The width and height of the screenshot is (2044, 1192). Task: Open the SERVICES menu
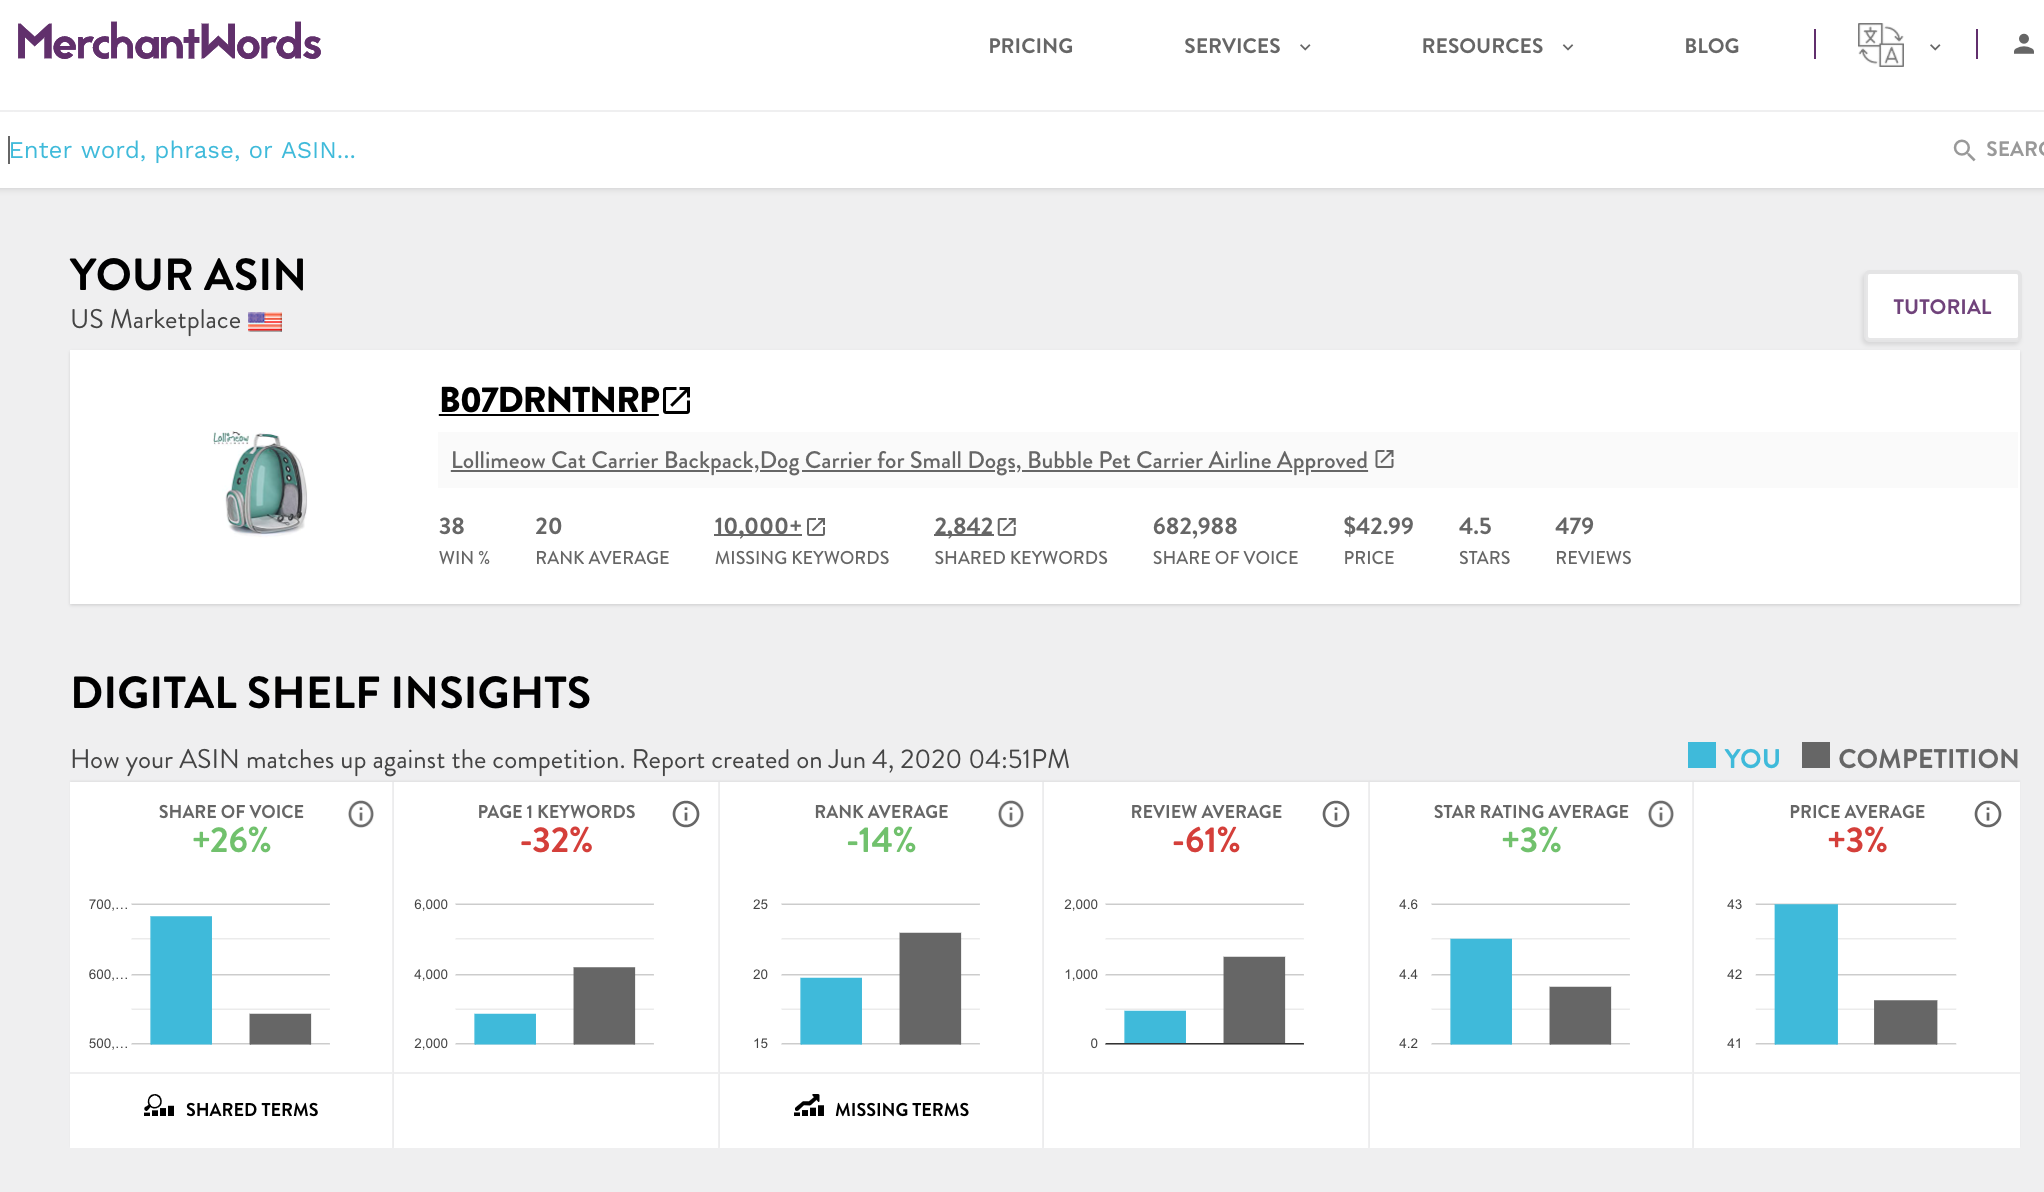click(1232, 46)
